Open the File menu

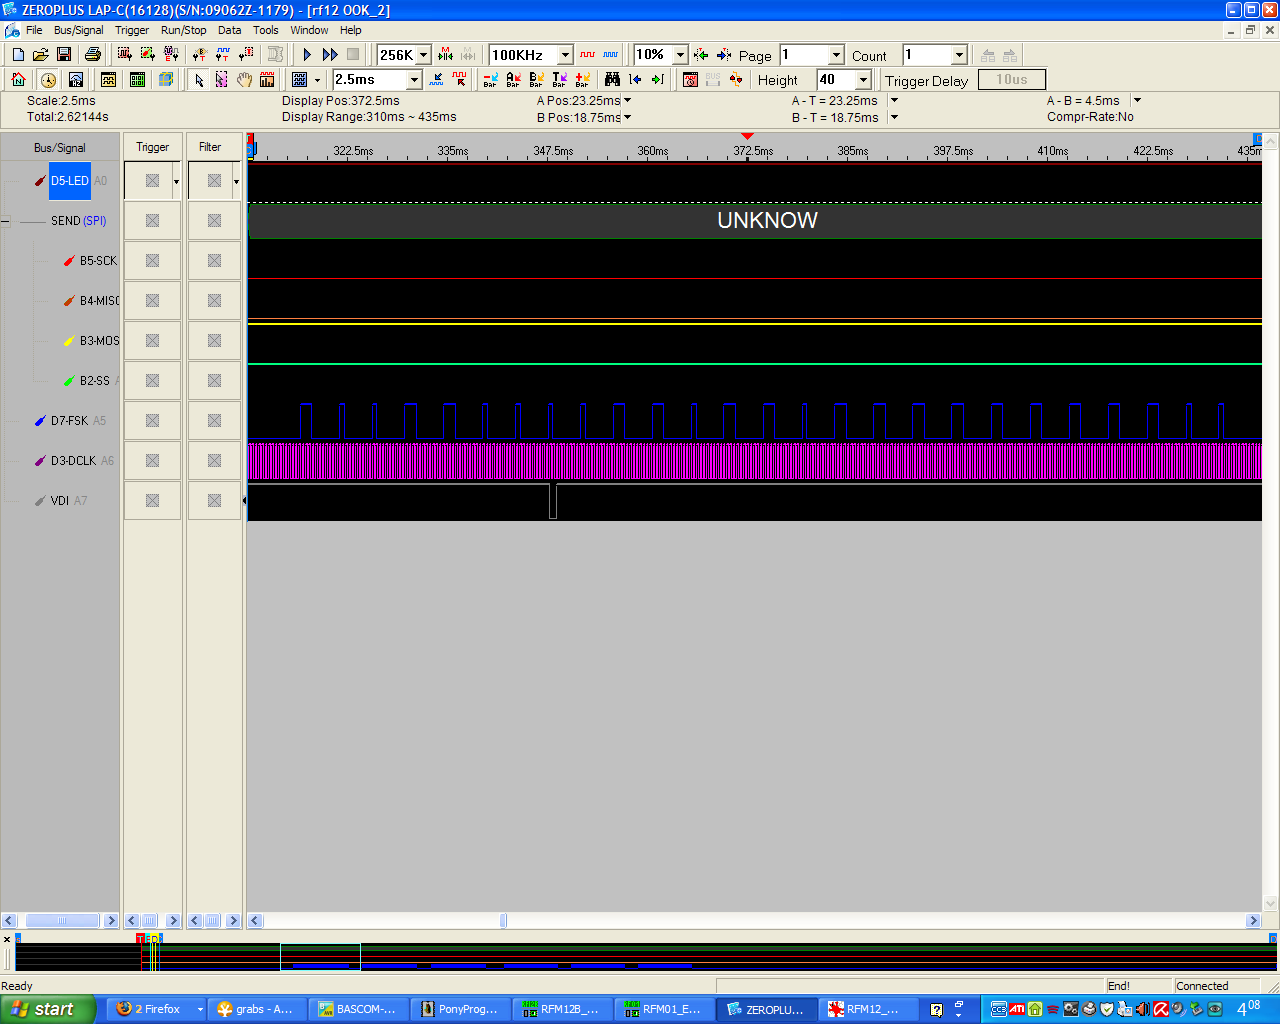pyautogui.click(x=34, y=30)
